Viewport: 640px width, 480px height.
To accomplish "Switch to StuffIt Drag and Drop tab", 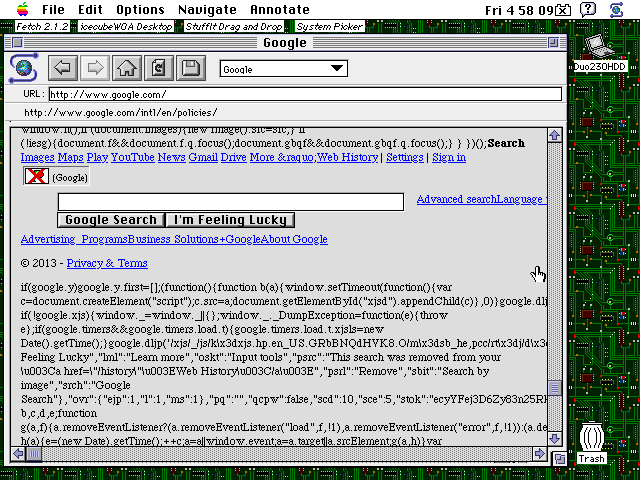I will 234,27.
